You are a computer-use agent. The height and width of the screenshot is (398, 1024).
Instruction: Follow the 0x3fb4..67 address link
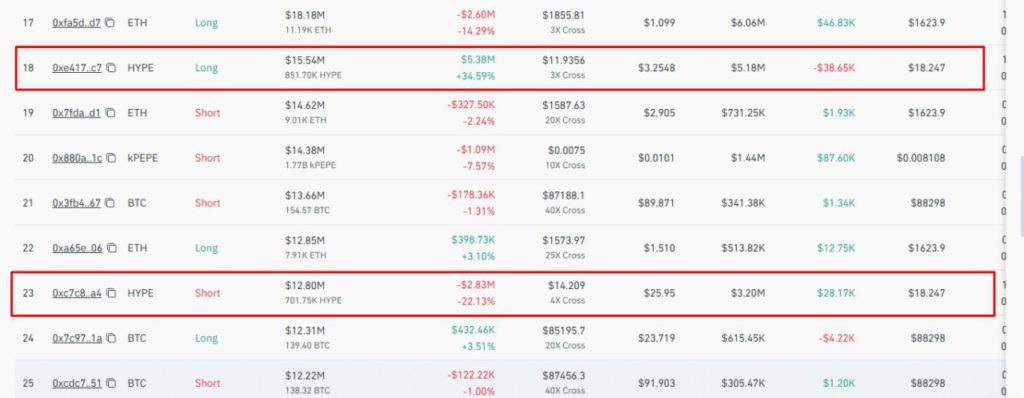click(x=76, y=203)
